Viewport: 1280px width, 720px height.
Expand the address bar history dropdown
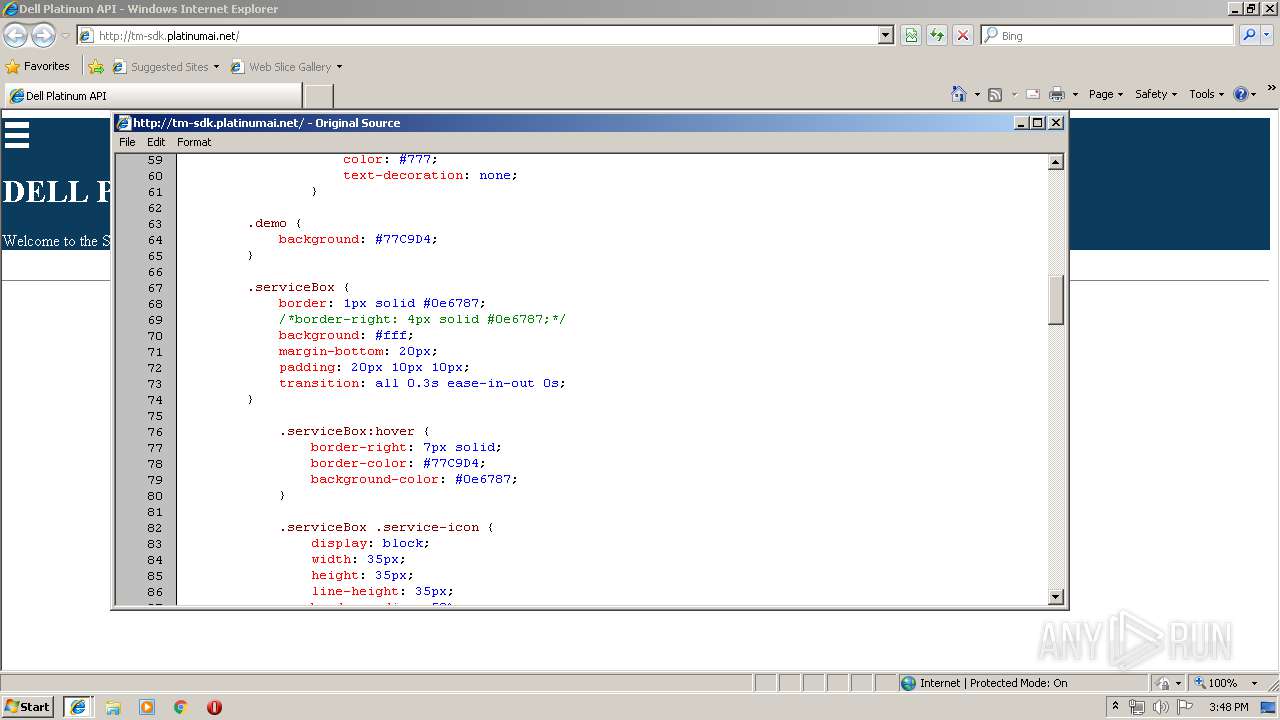point(885,35)
